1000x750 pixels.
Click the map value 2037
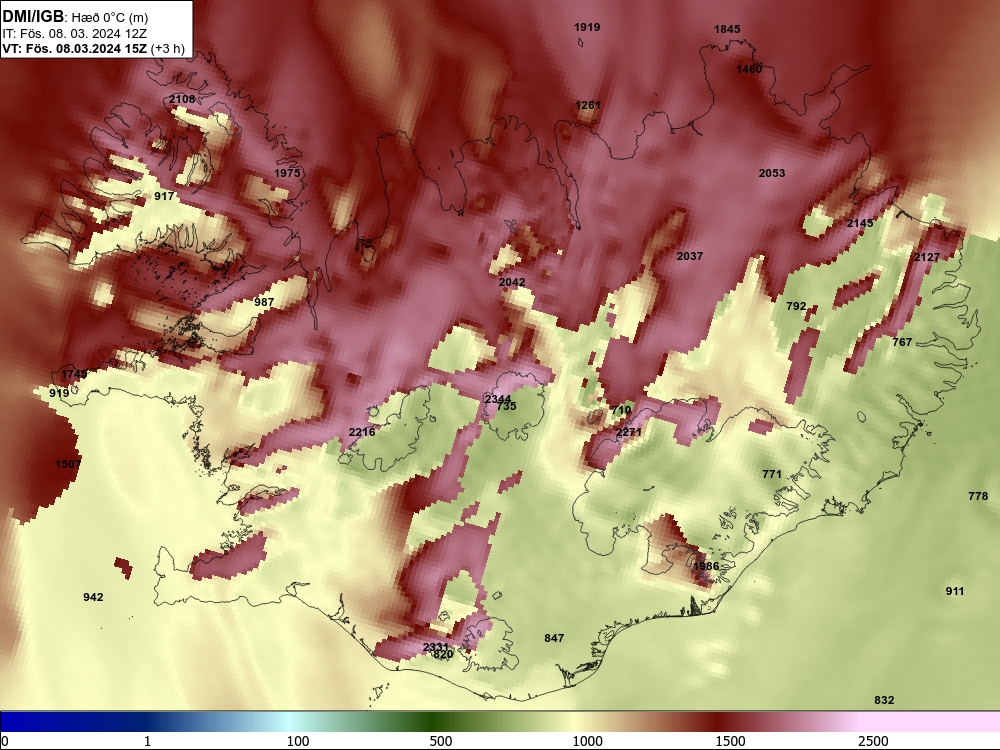(689, 256)
